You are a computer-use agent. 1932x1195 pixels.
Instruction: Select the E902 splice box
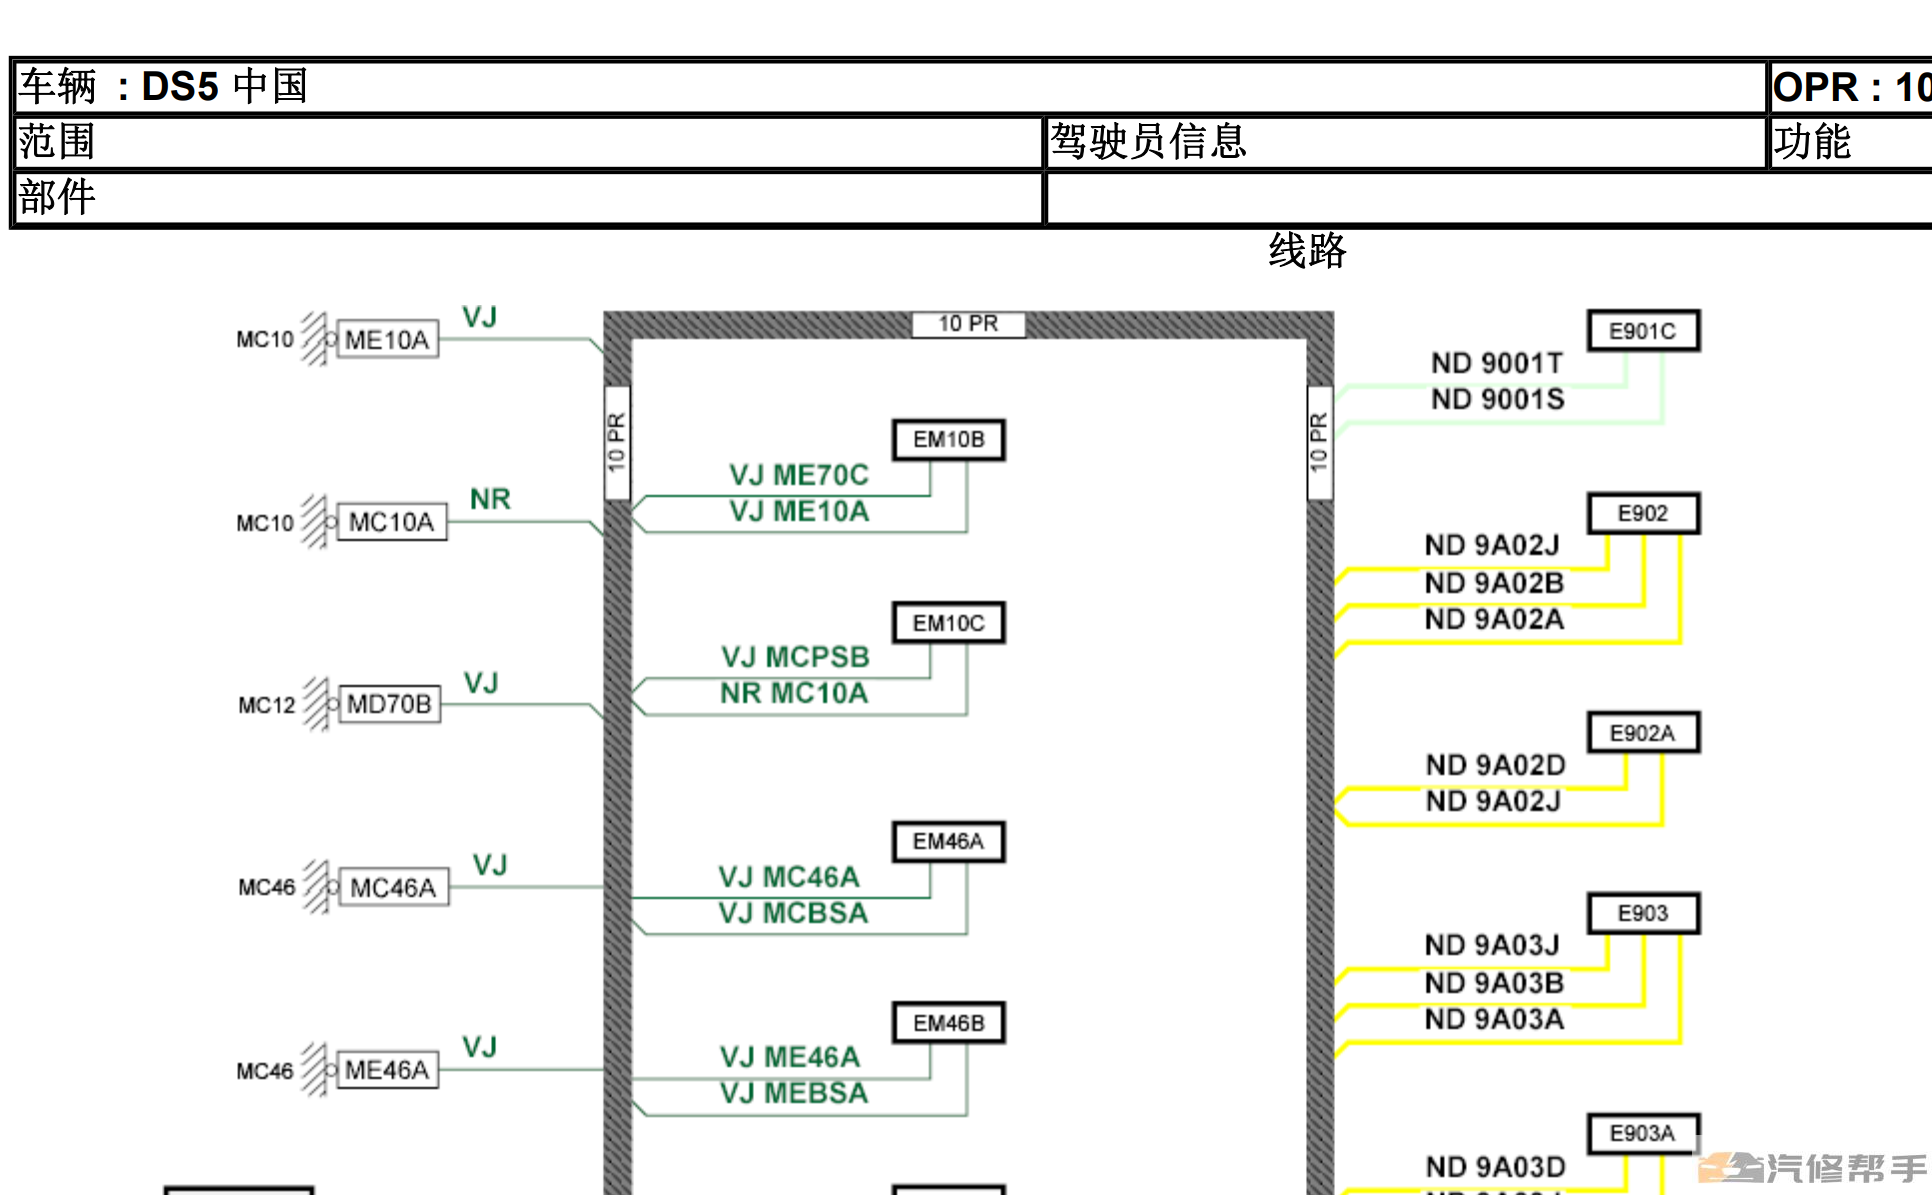(1643, 513)
